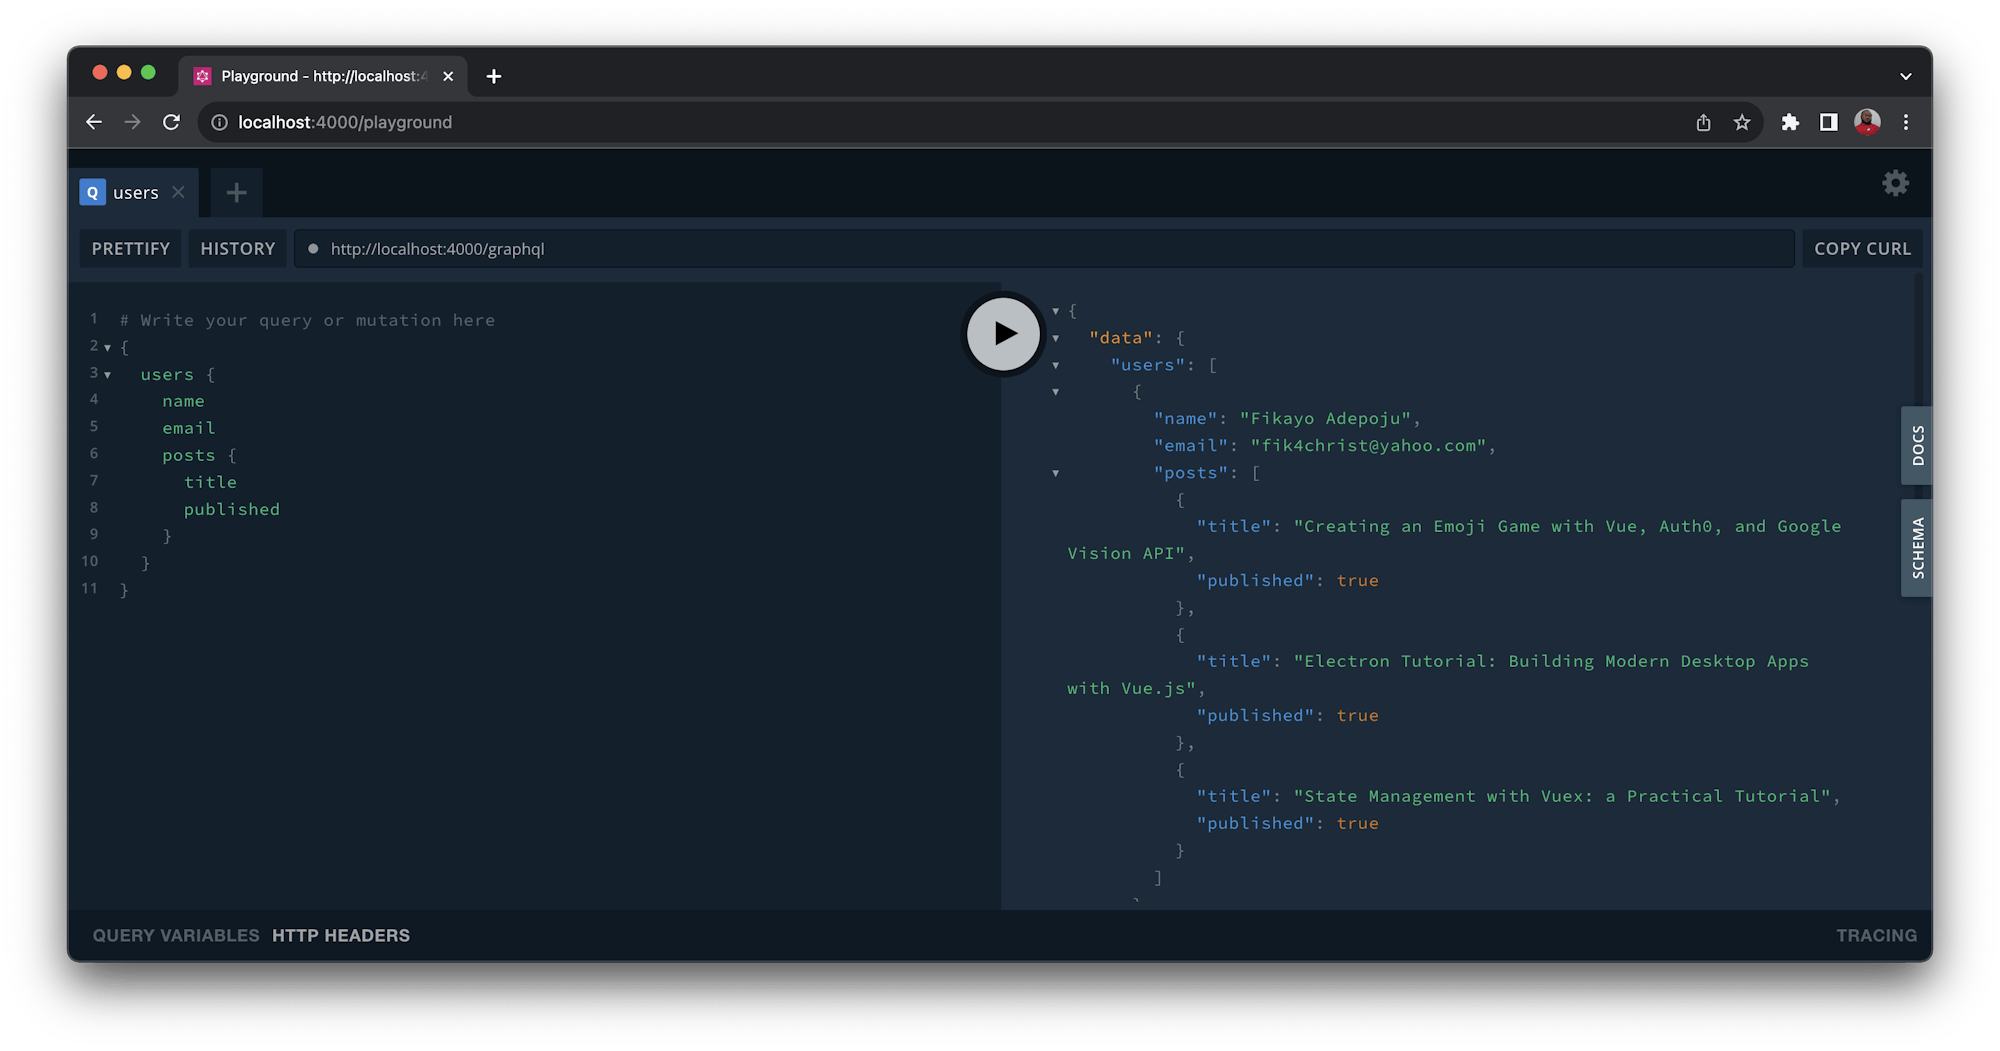
Task: Click the Q query icon on the users tab
Action: (x=92, y=192)
